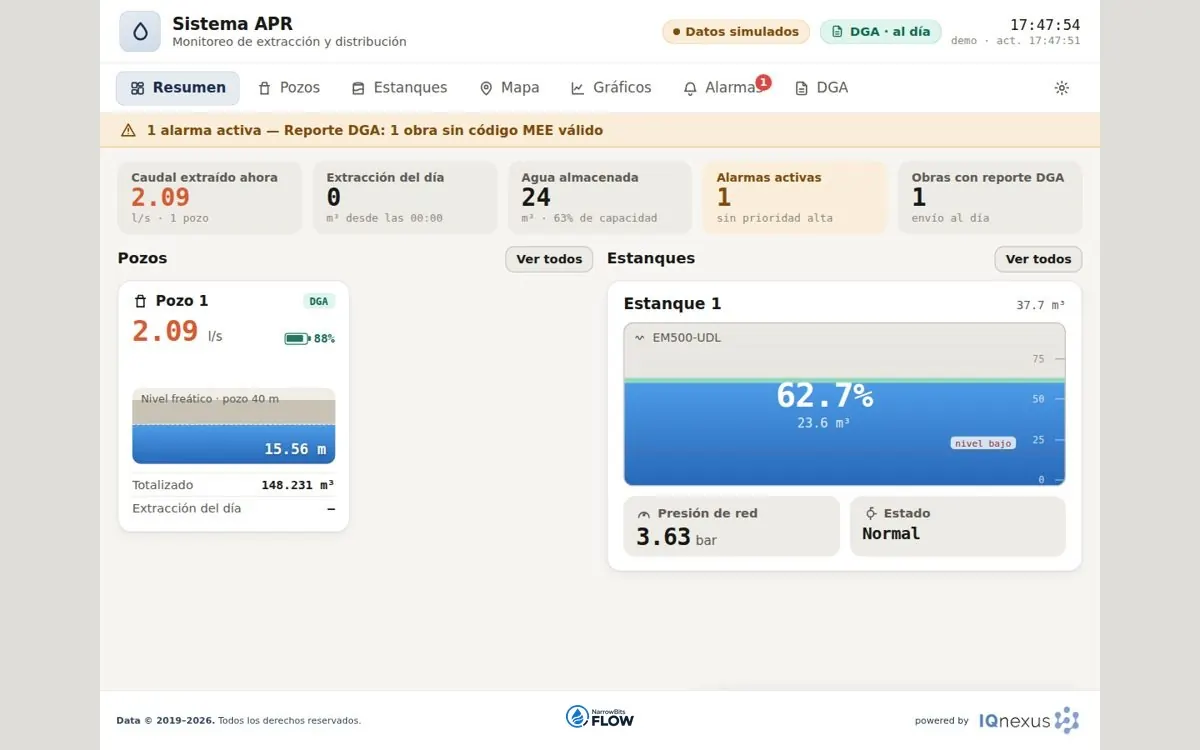Click the alarm bell icon with badge
This screenshot has width=1200, height=750.
click(690, 88)
